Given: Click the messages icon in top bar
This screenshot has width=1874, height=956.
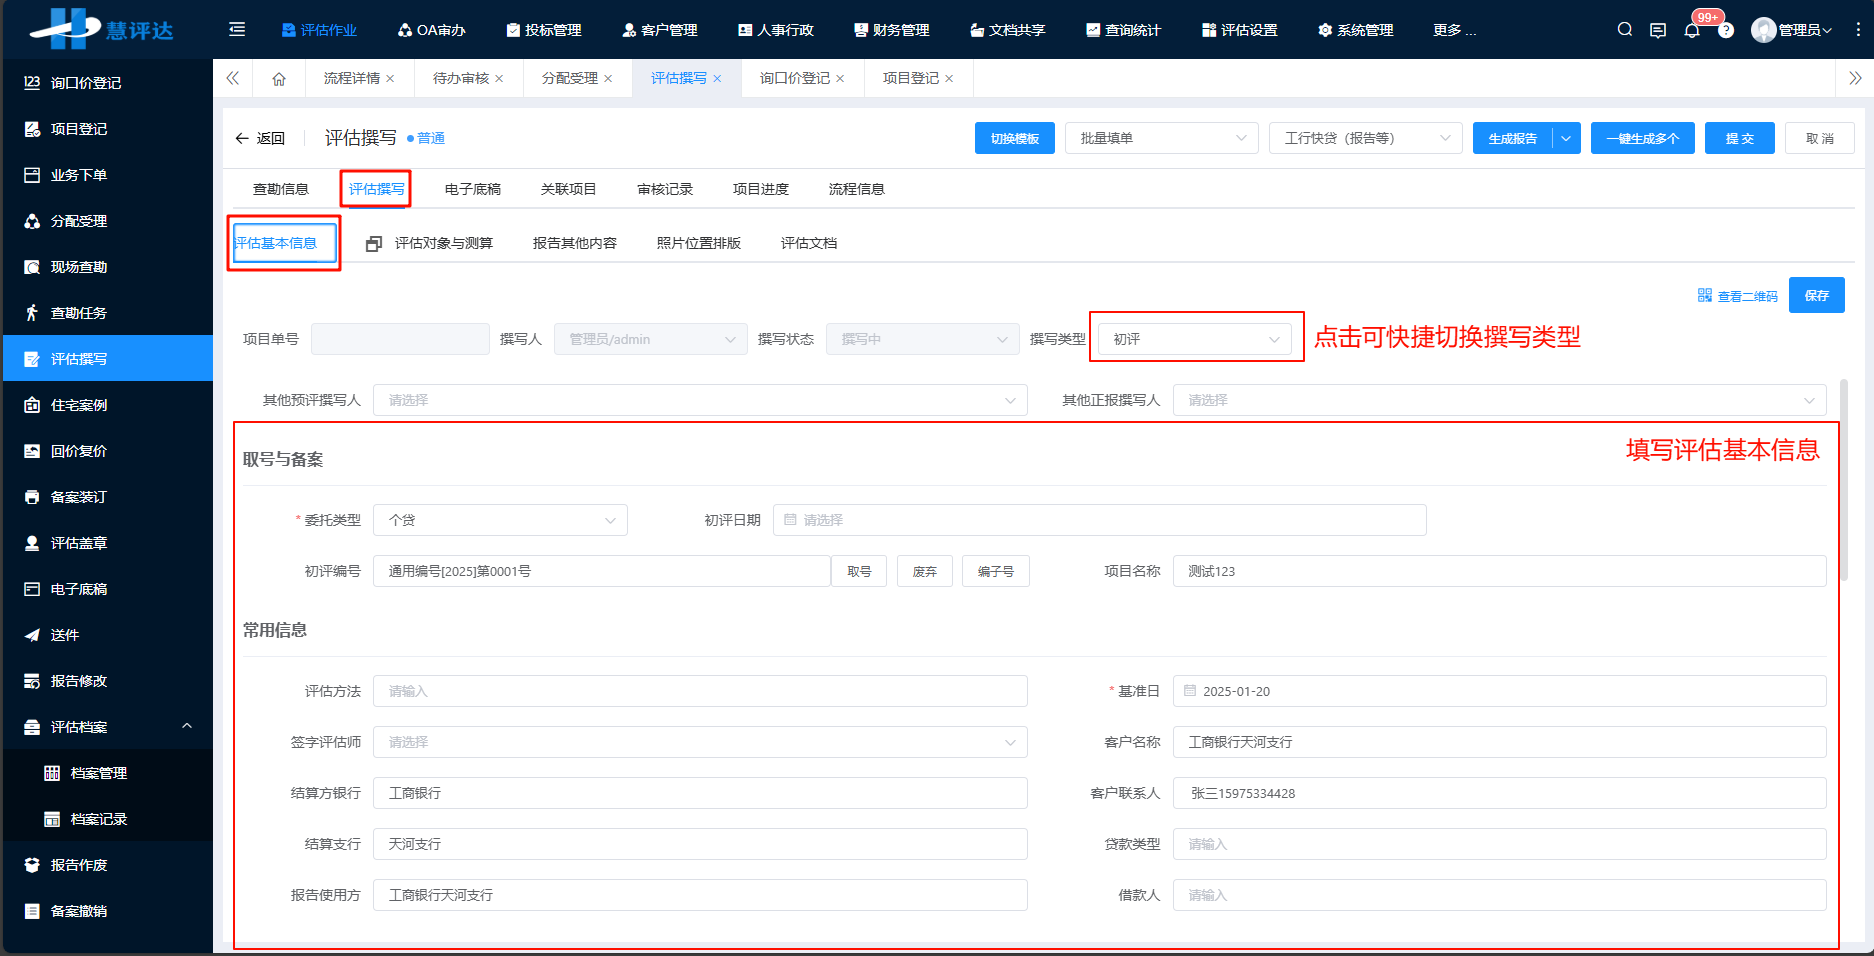Looking at the screenshot, I should (x=1658, y=30).
